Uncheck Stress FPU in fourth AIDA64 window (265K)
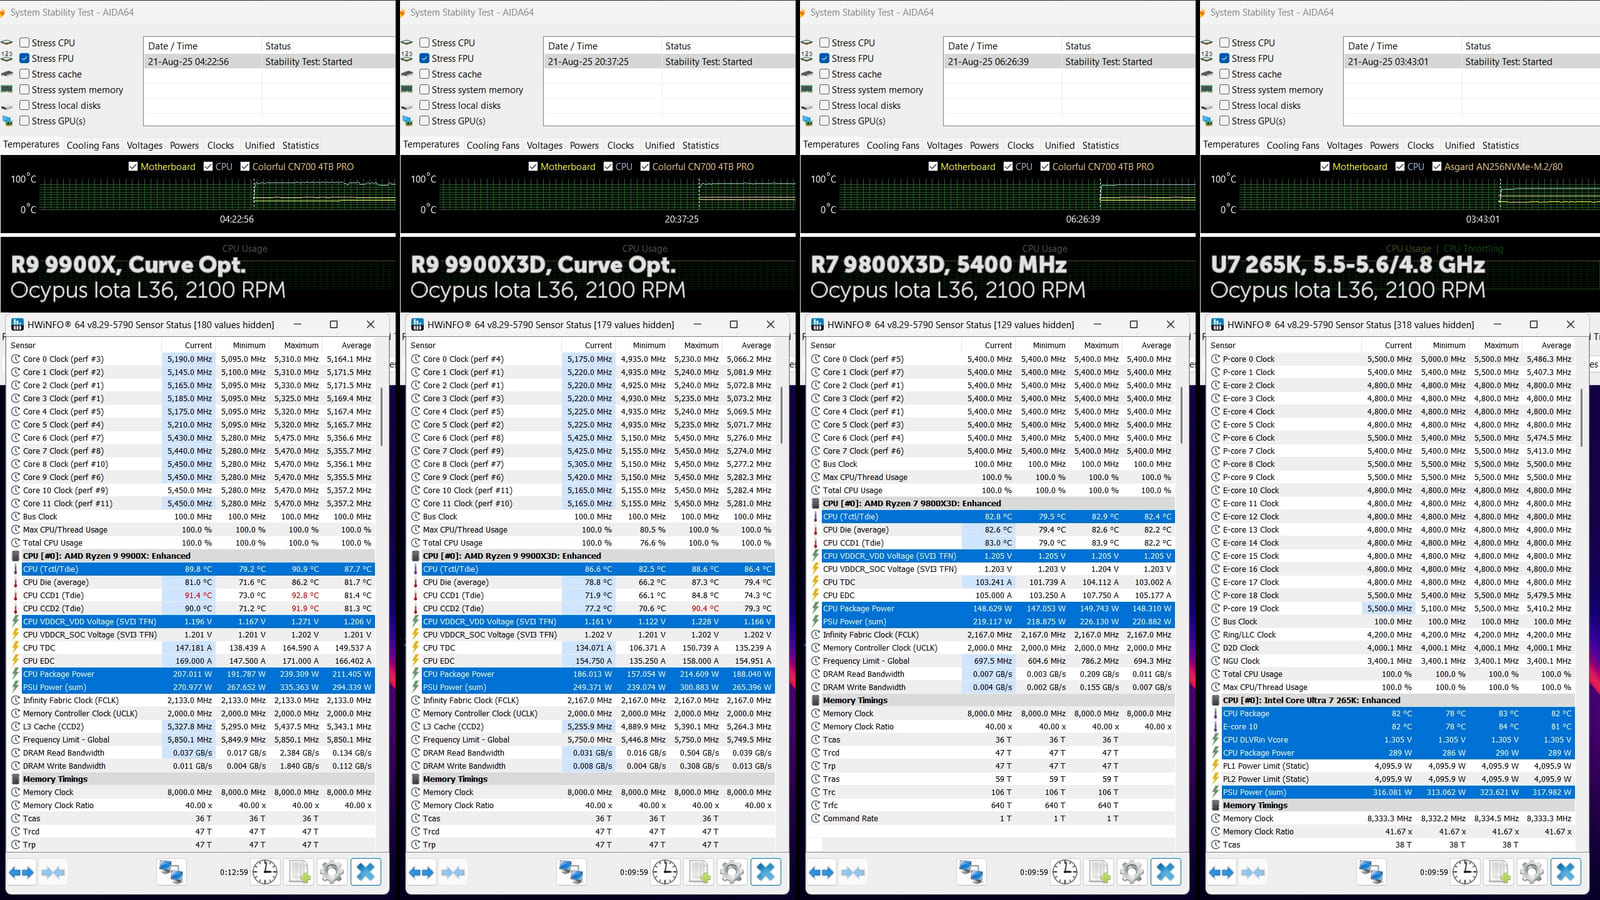Viewport: 1600px width, 900px height. point(1224,58)
